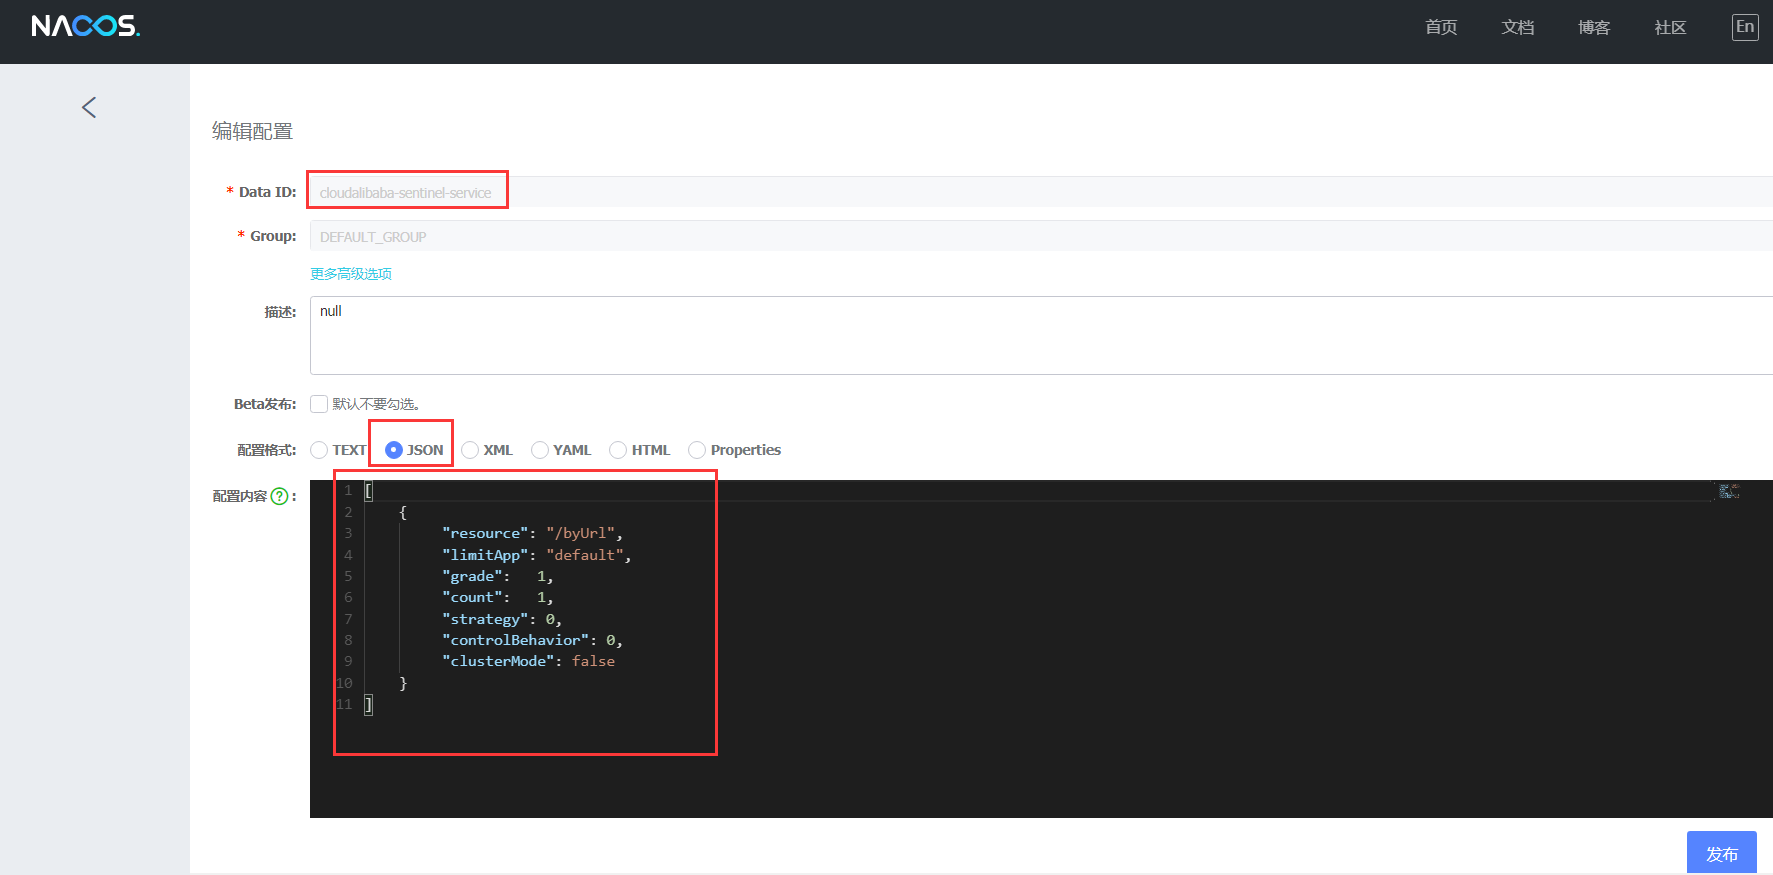
Task: Click the back arrow icon
Action: coord(89,107)
